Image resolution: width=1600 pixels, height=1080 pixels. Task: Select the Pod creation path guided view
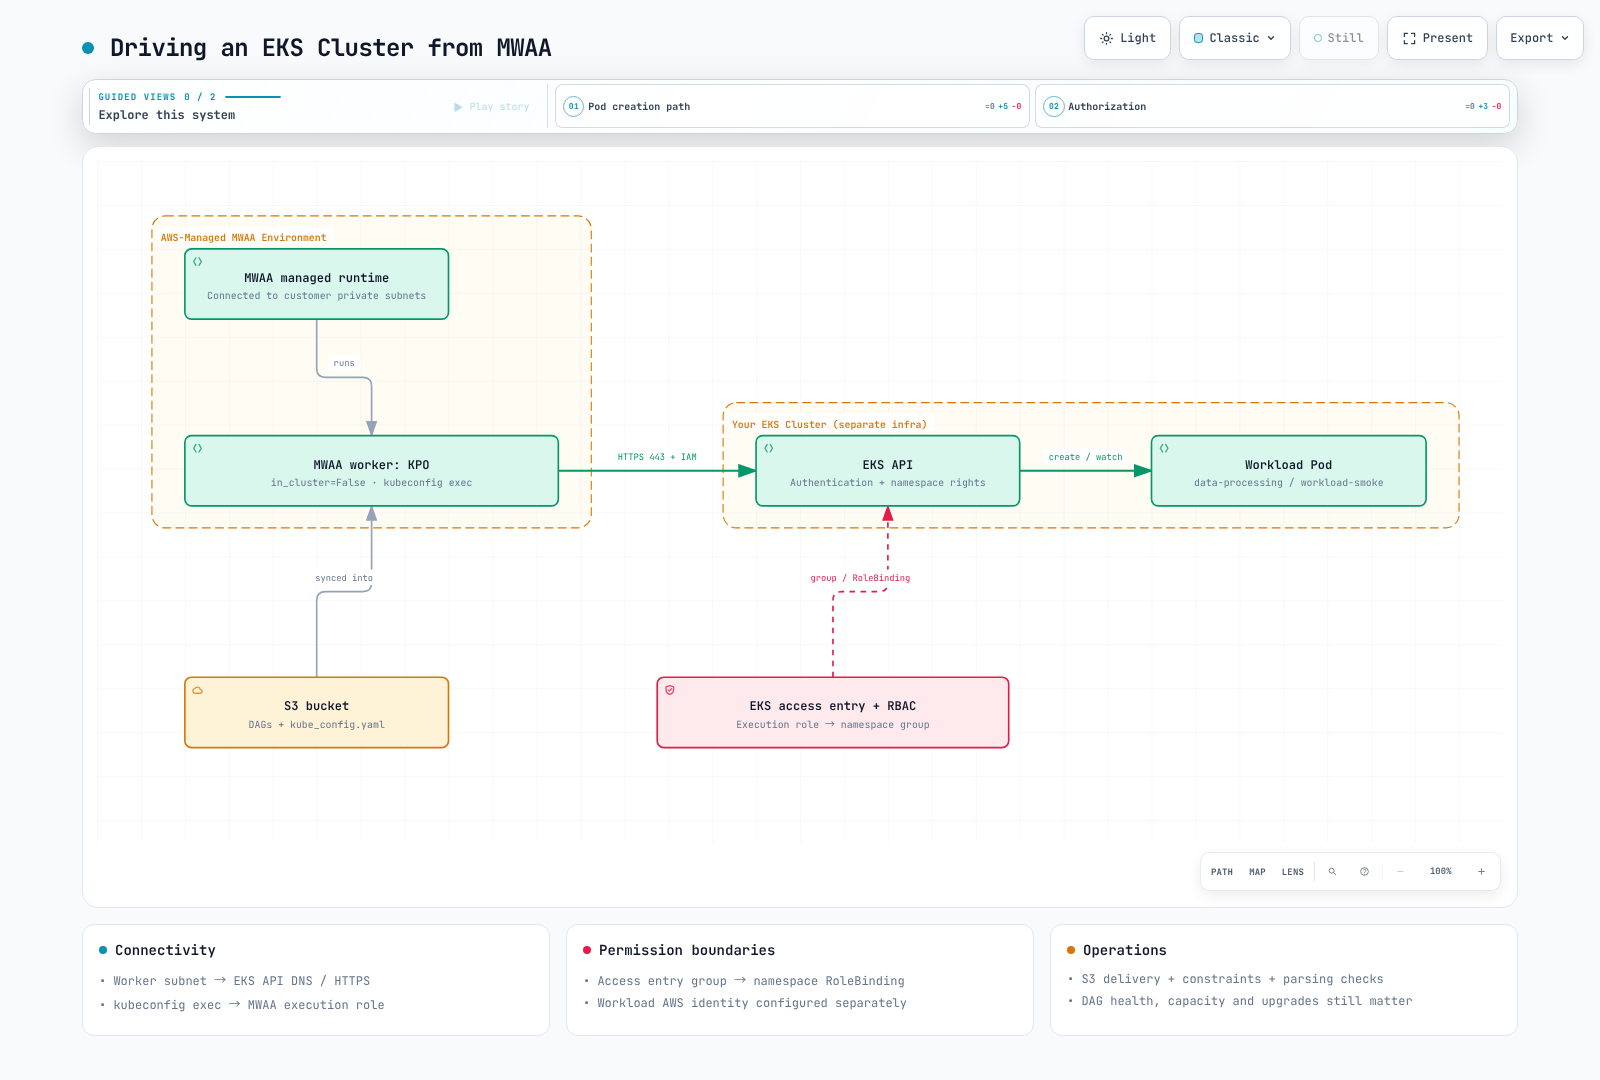pos(792,106)
